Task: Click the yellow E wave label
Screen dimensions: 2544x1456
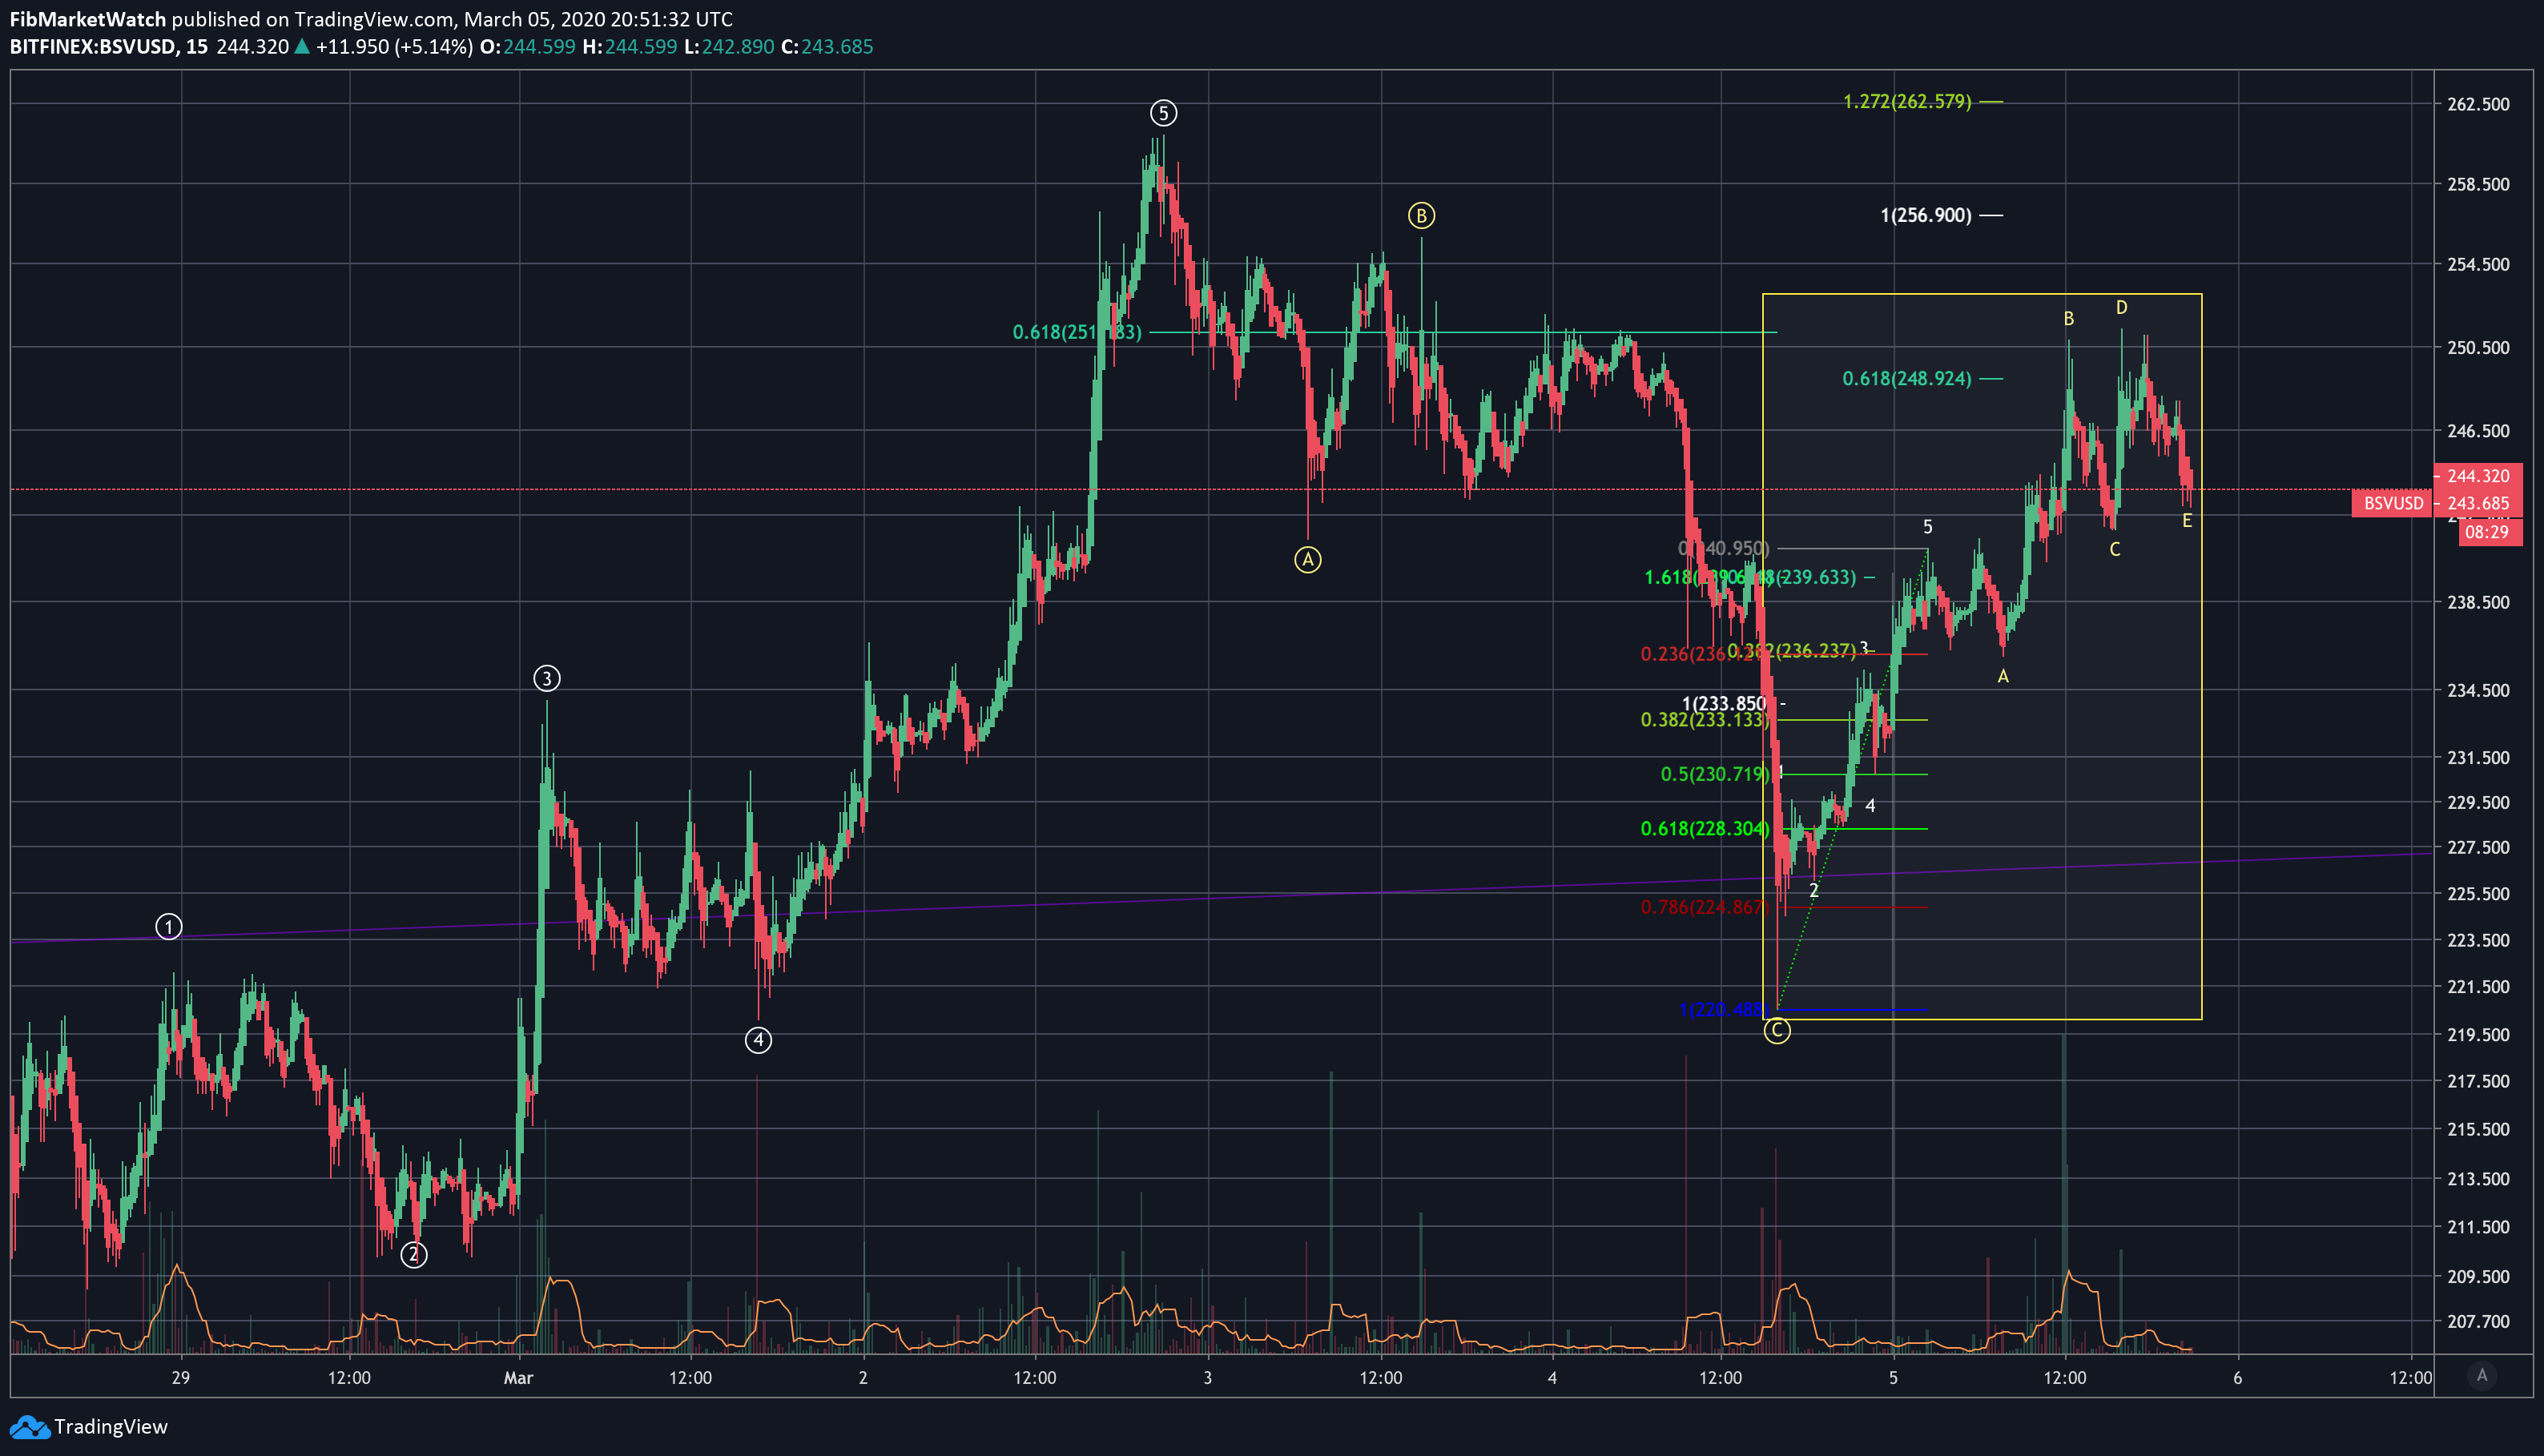Action: (2187, 521)
